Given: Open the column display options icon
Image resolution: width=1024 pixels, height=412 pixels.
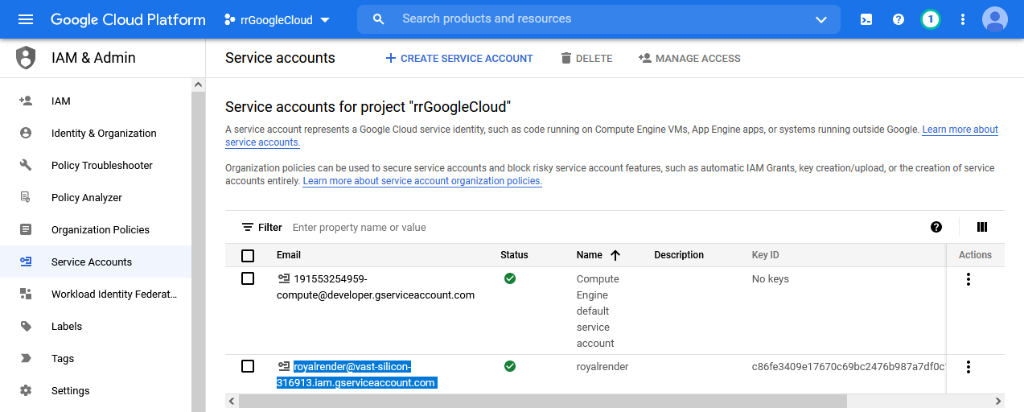Looking at the screenshot, I should point(982,227).
